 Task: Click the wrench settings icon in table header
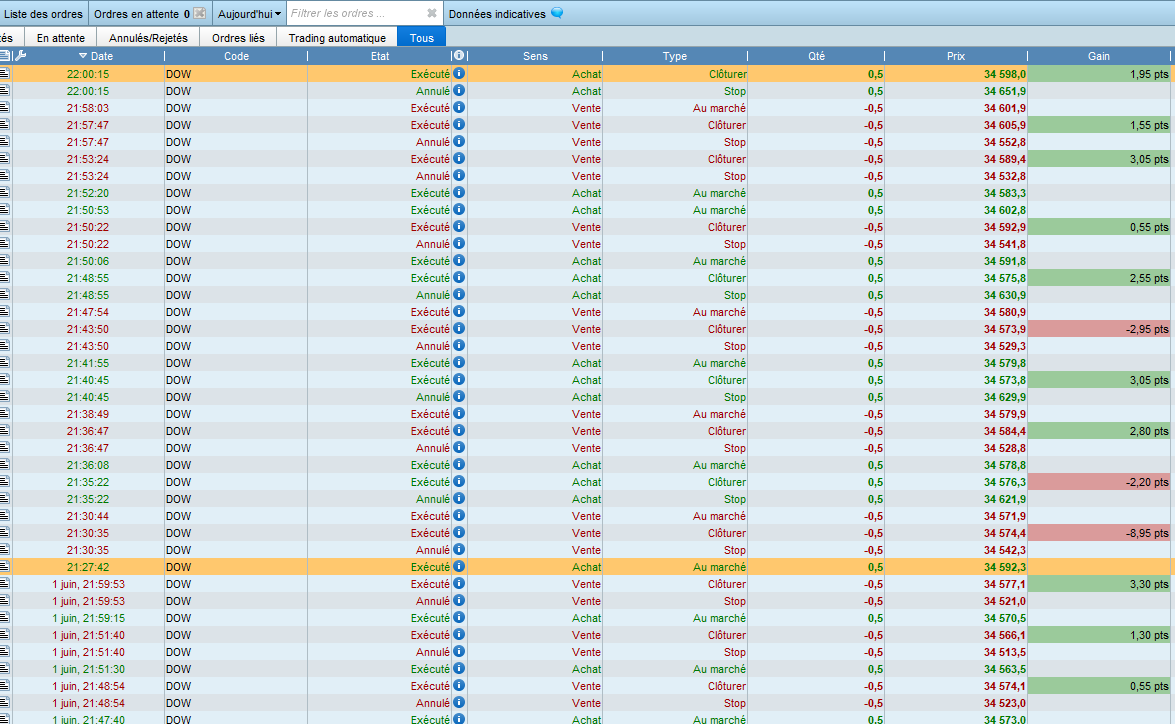pyautogui.click(x=21, y=55)
